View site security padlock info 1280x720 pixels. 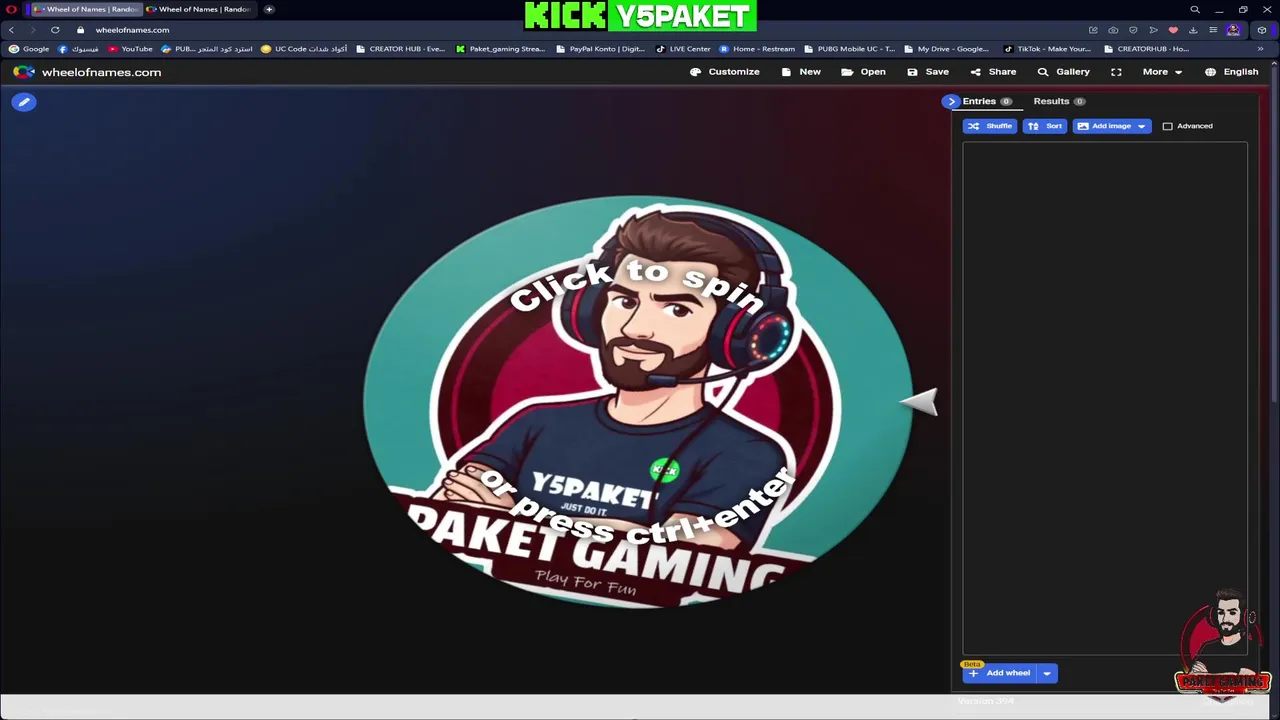[80, 30]
